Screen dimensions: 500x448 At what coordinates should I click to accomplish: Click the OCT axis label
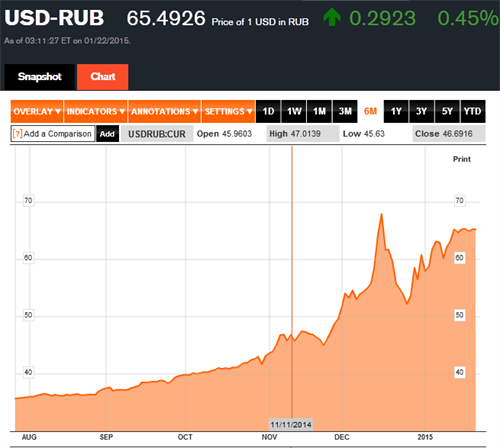[x=185, y=437]
